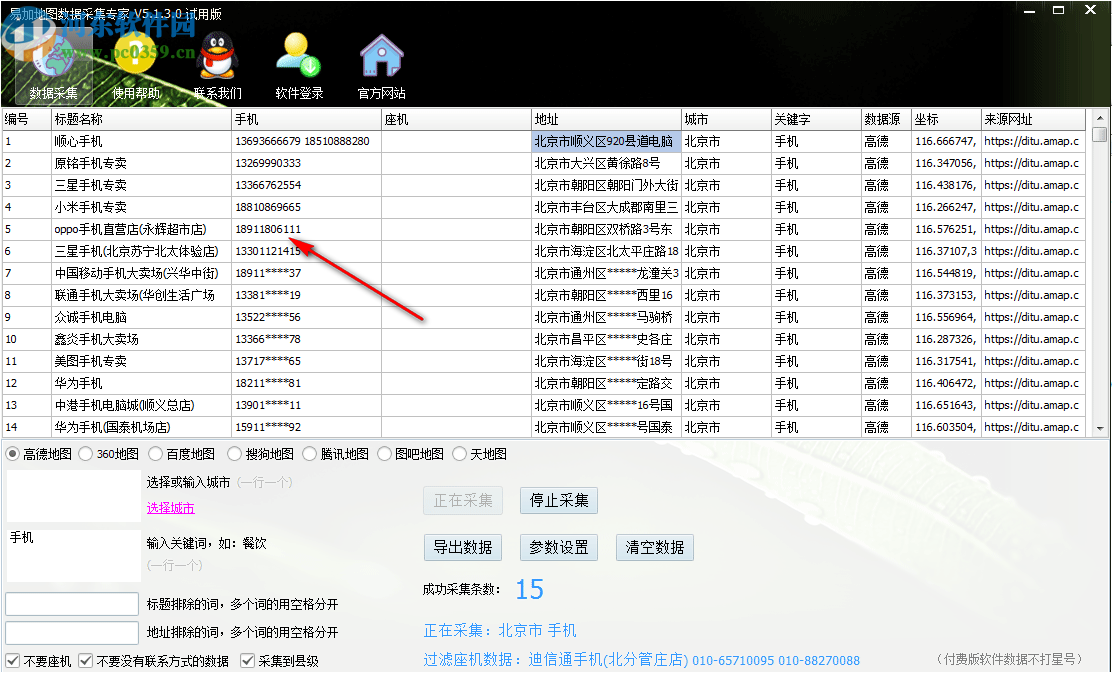The width and height of the screenshot is (1116, 677).
Task: Click the QQ 联系我们 contact icon
Action: pyautogui.click(x=215, y=65)
